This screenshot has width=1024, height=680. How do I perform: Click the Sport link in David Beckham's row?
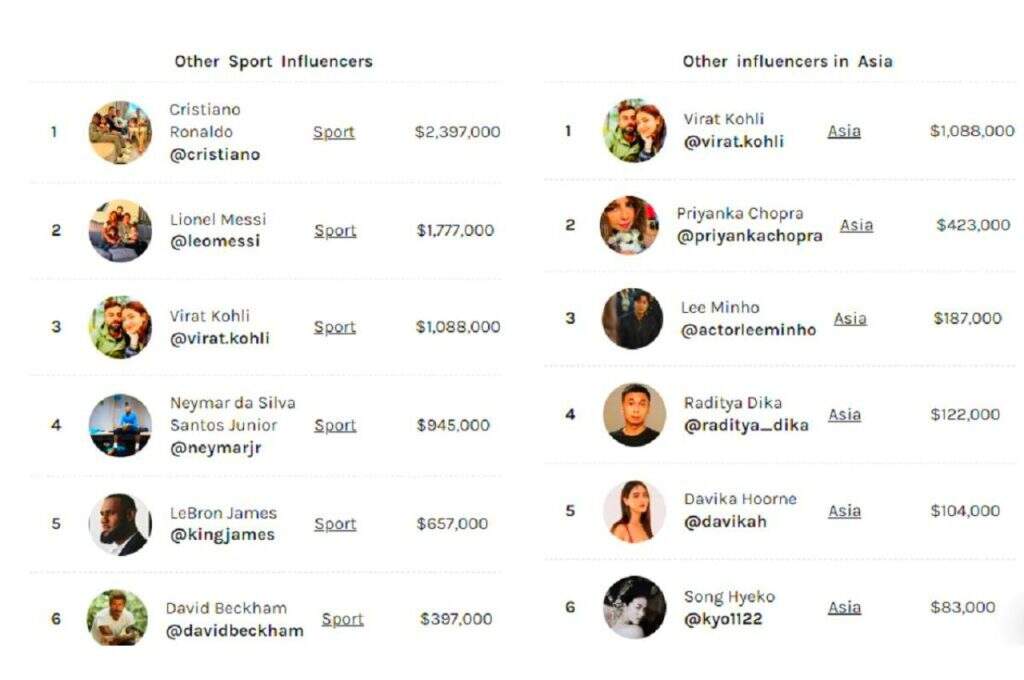[x=342, y=619]
